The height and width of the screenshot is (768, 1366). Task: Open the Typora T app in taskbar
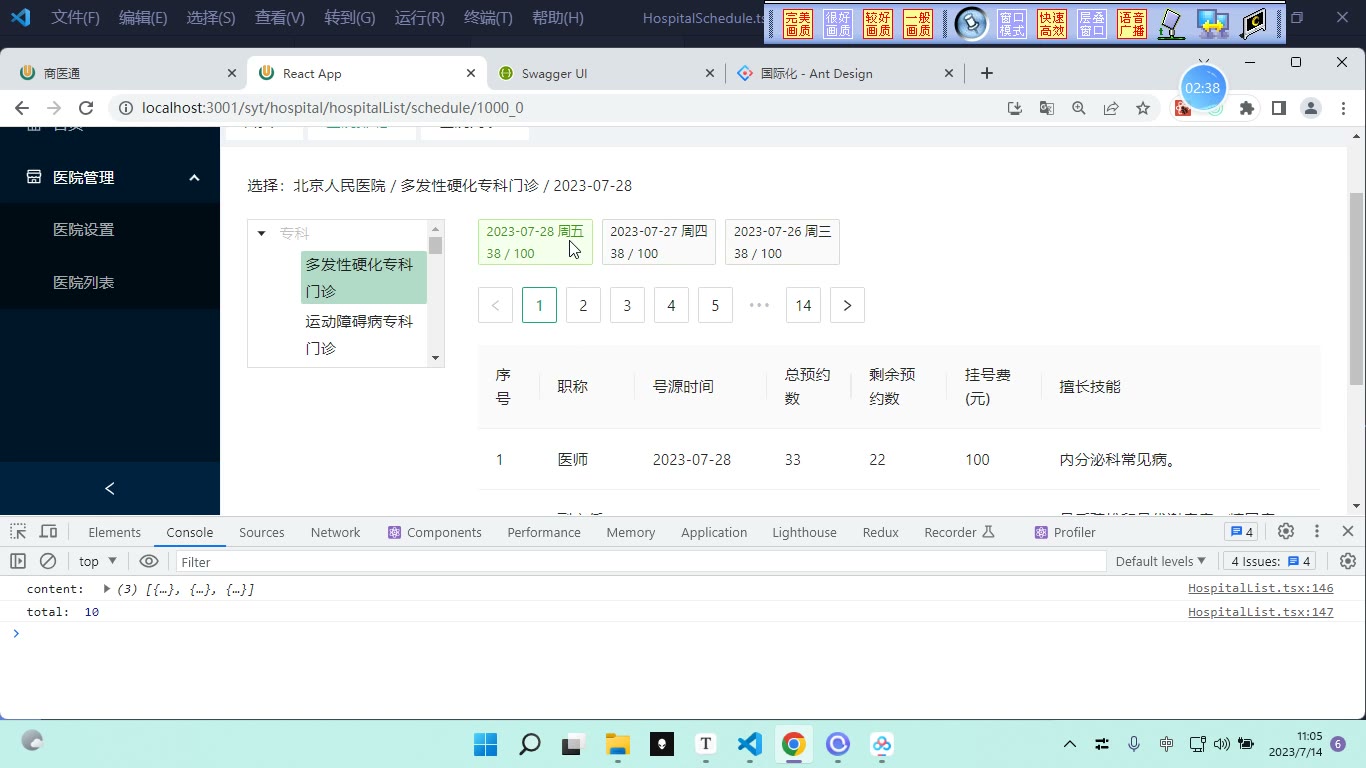(706, 744)
